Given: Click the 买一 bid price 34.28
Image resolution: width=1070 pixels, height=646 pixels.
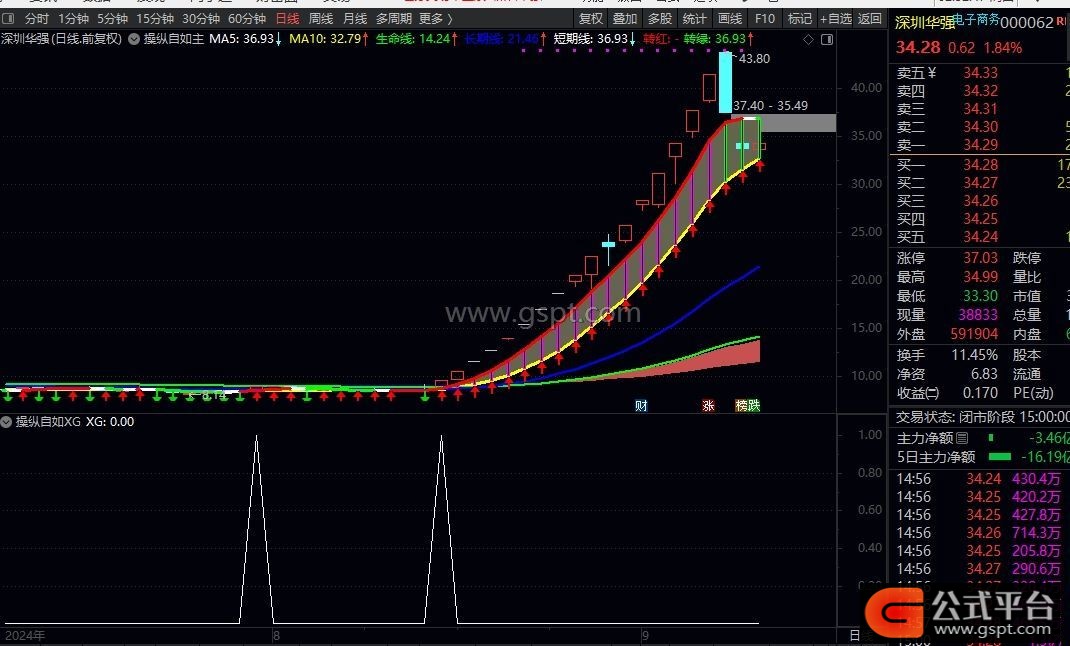Looking at the screenshot, I should (980, 164).
